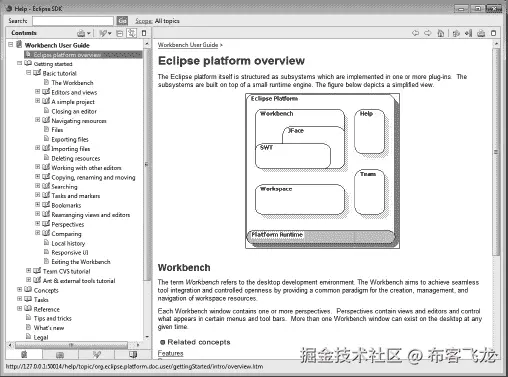Screen dimensions: 508x377
Task: Switch to the Search Results tab at bottom
Action: pos(97,354)
